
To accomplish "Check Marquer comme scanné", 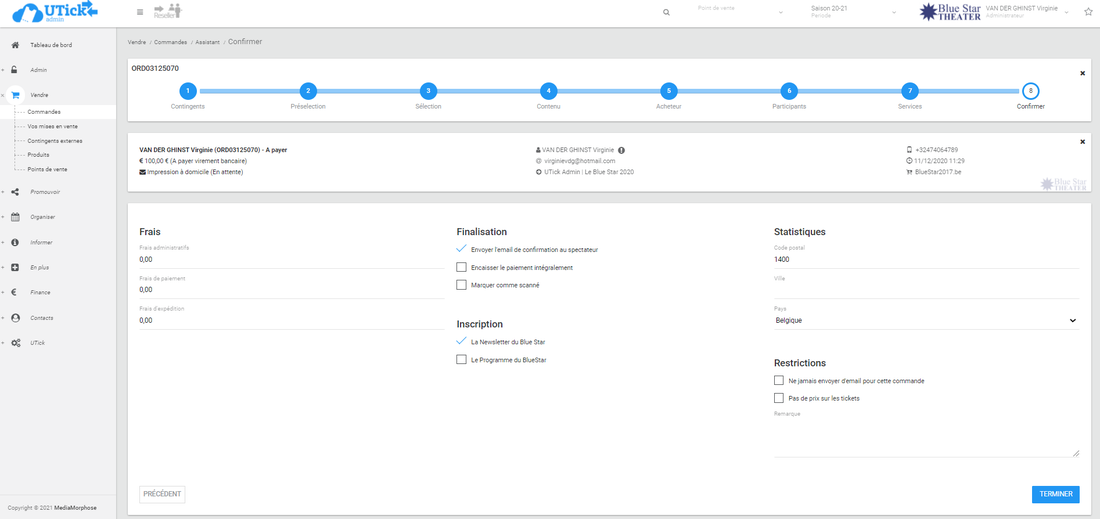I will tap(461, 285).
